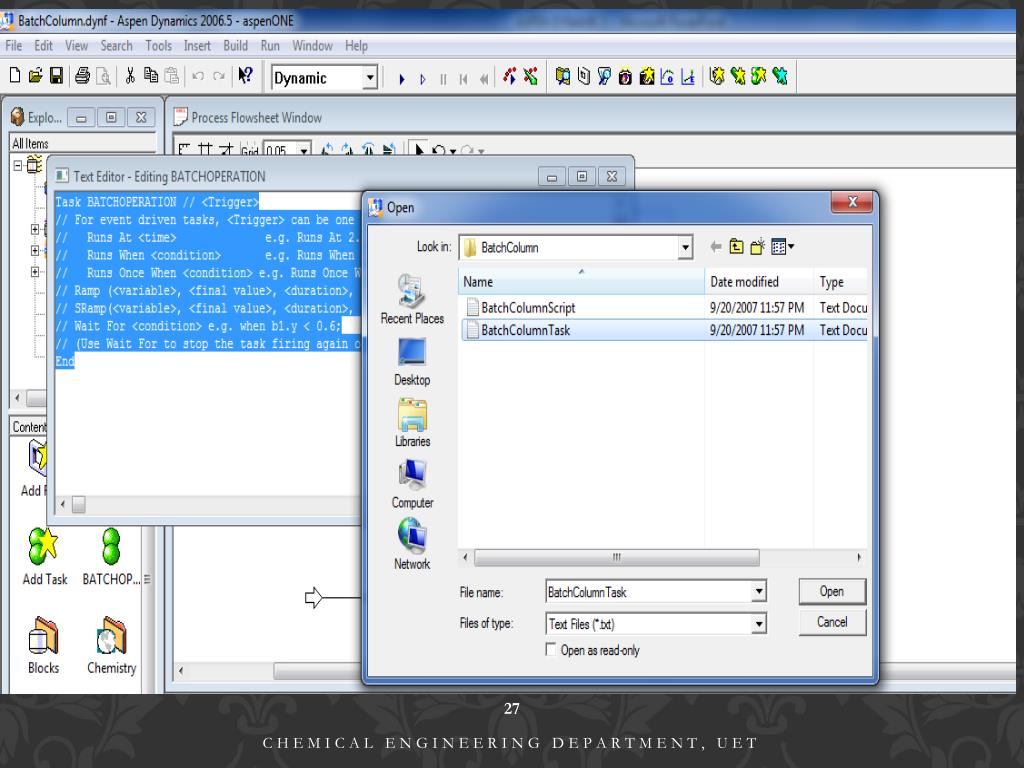The height and width of the screenshot is (768, 1024).
Task: Go to Network in Open dialog sidebar
Action: coord(412,545)
